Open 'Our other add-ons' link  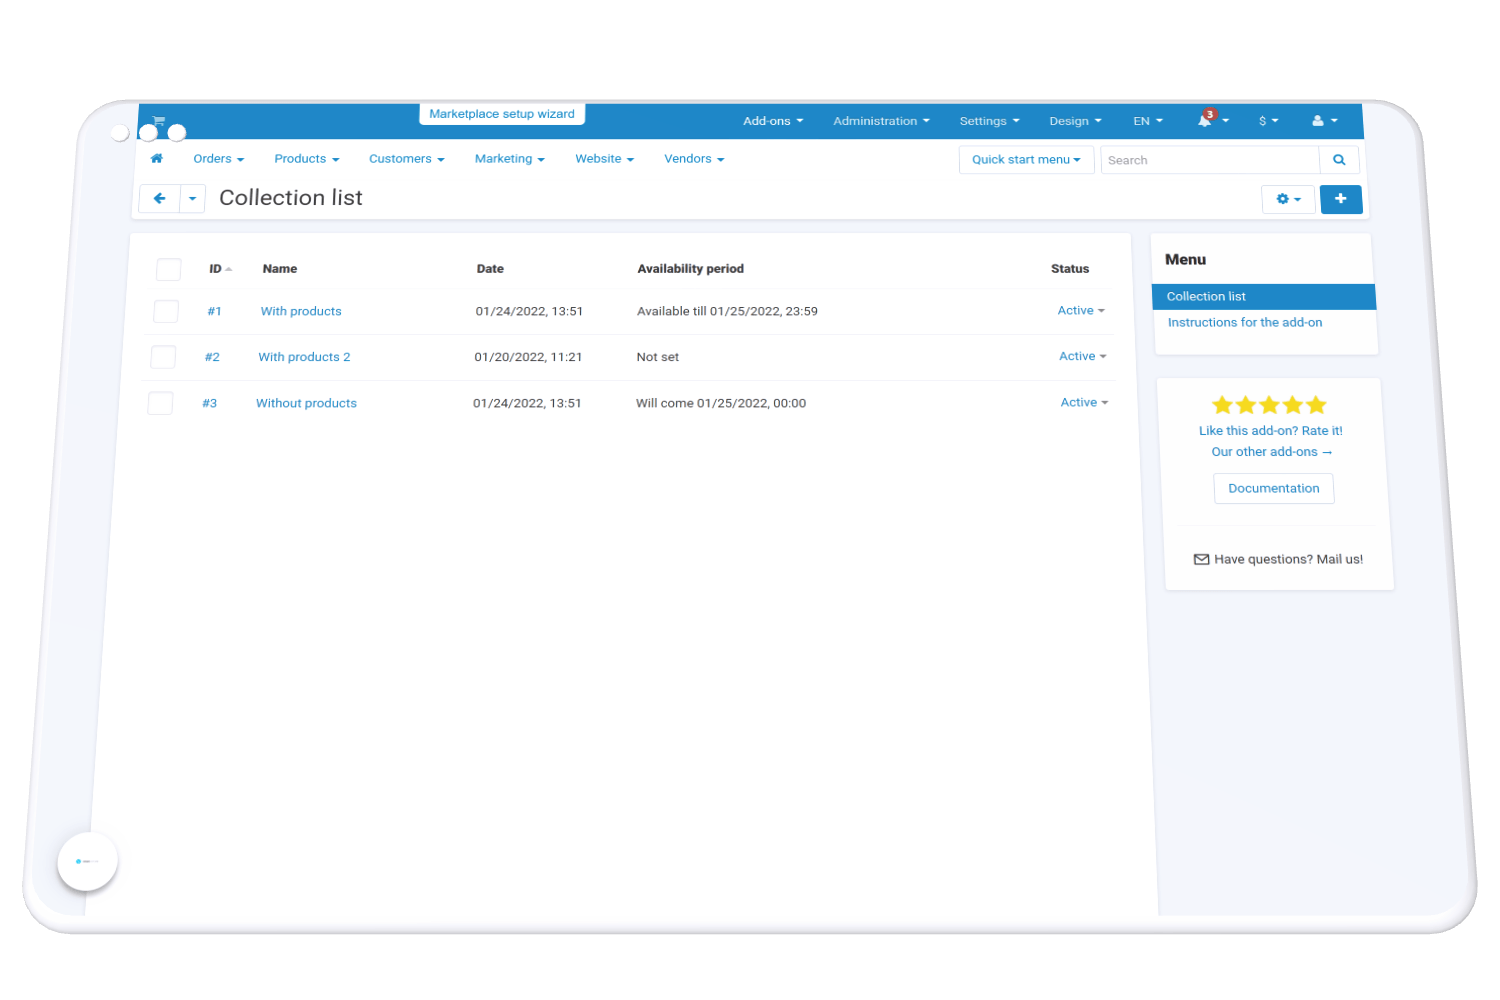[1272, 452]
